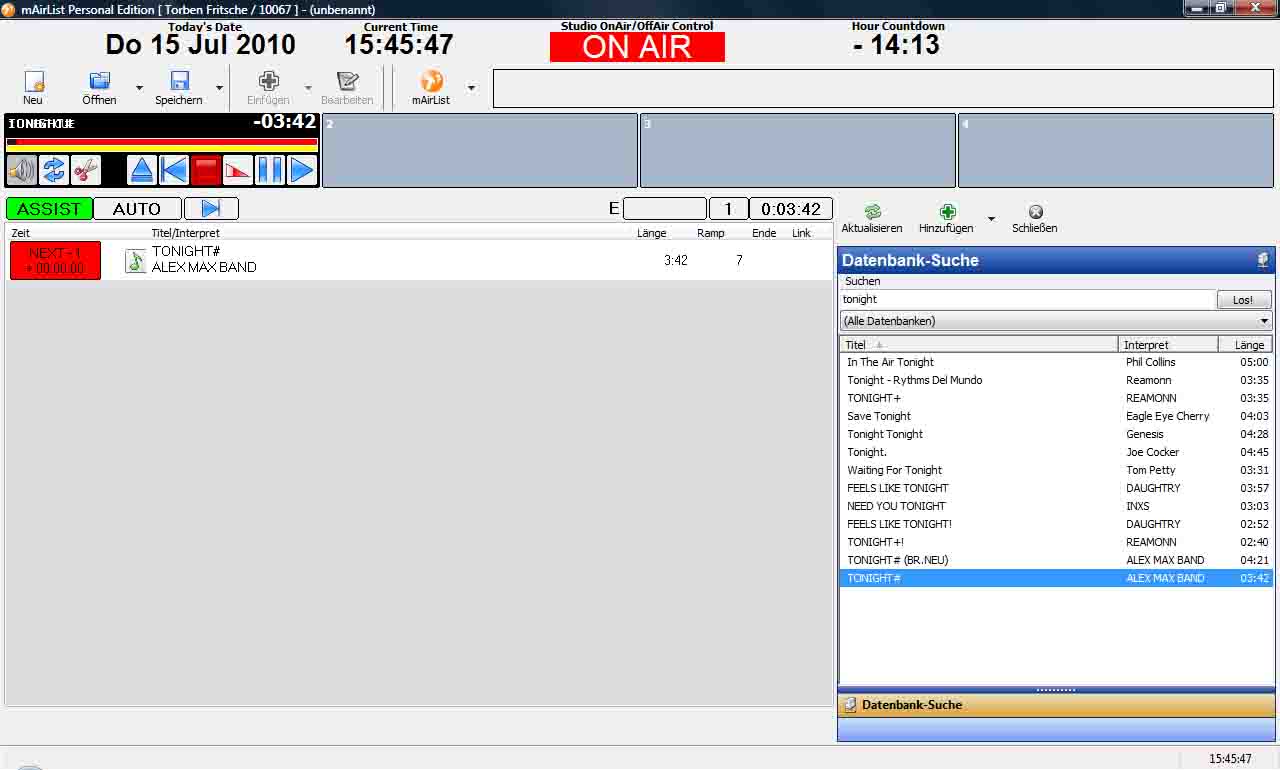Click the progress bar in player 1
1280x770 pixels.
pyautogui.click(x=162, y=144)
